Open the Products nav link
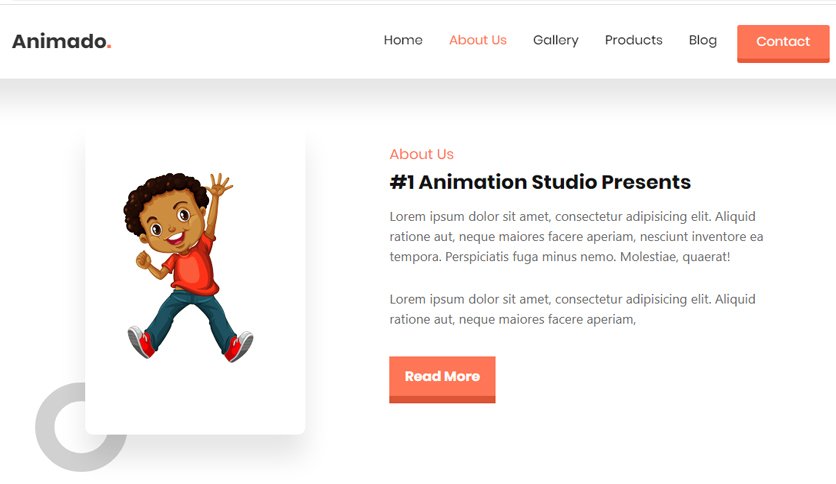The height and width of the screenshot is (484, 836). point(633,40)
